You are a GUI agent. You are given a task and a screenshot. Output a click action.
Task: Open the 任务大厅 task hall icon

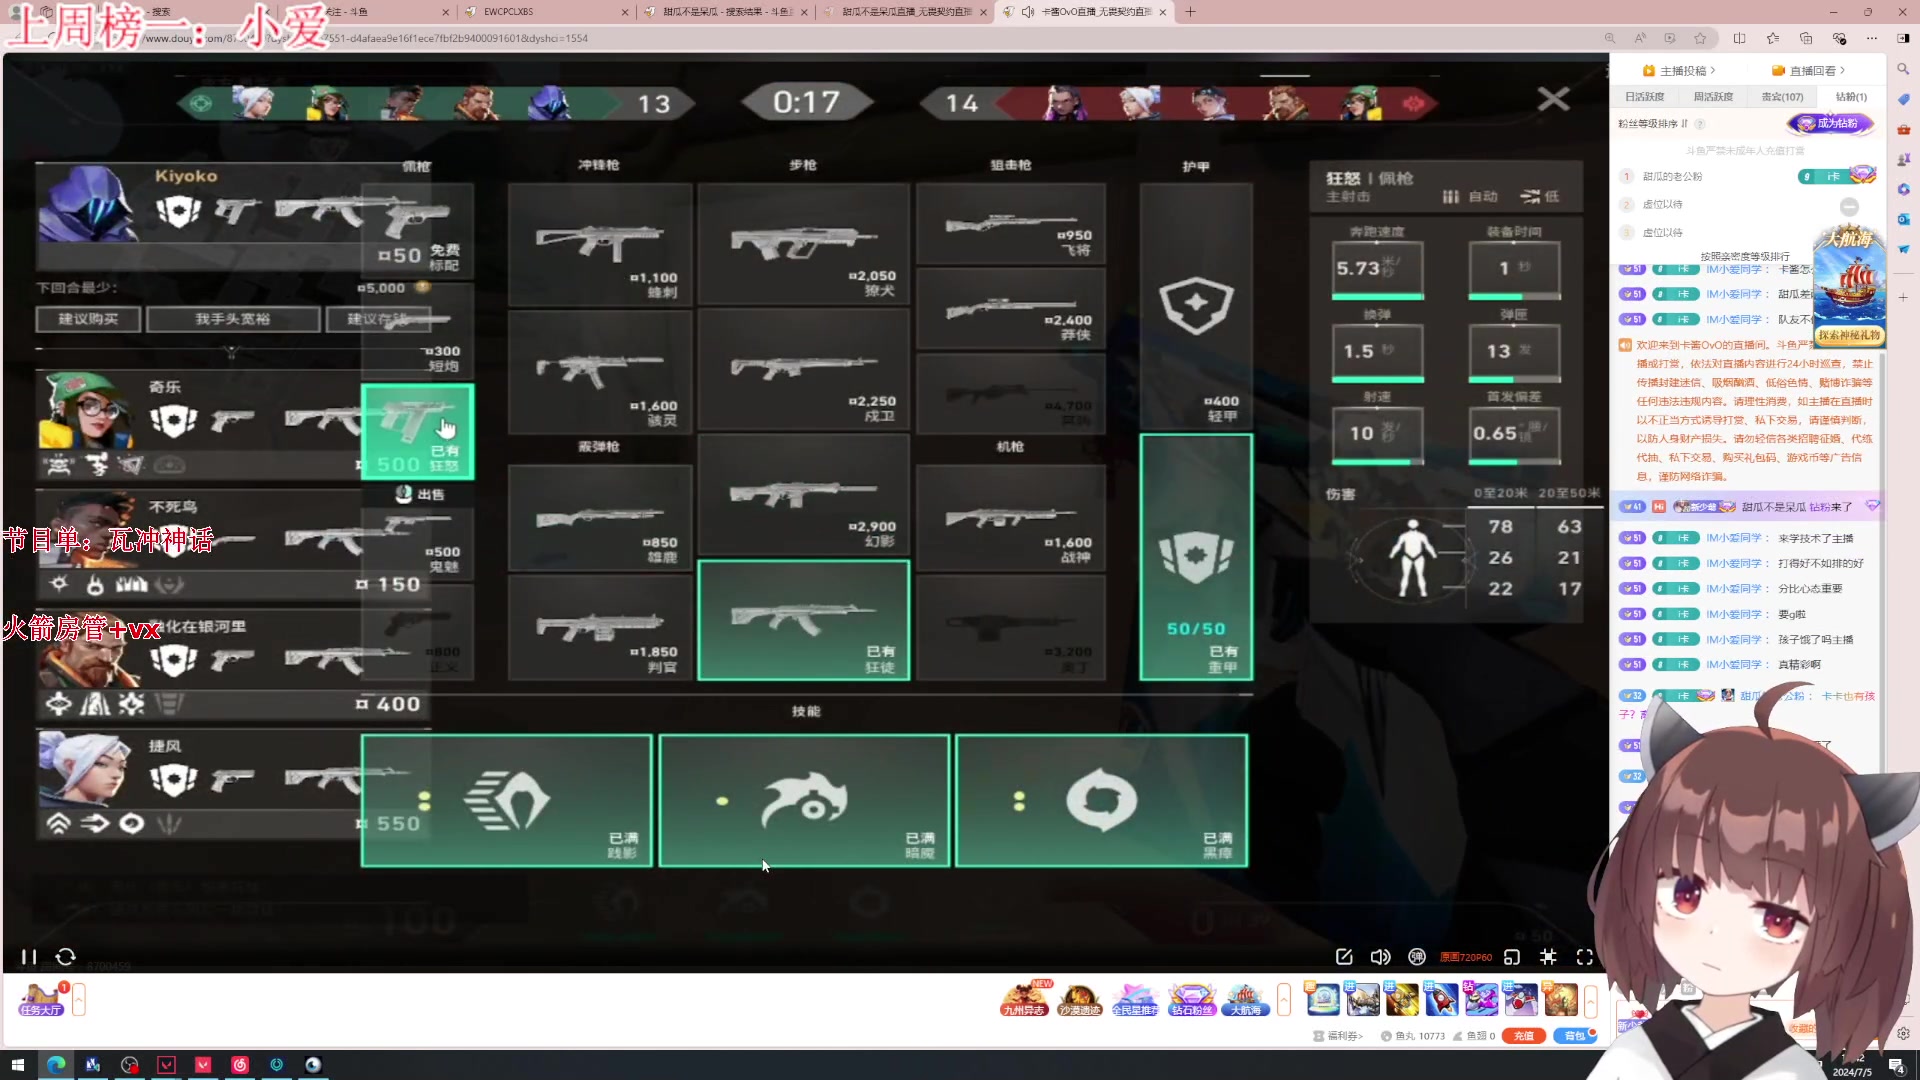click(41, 999)
